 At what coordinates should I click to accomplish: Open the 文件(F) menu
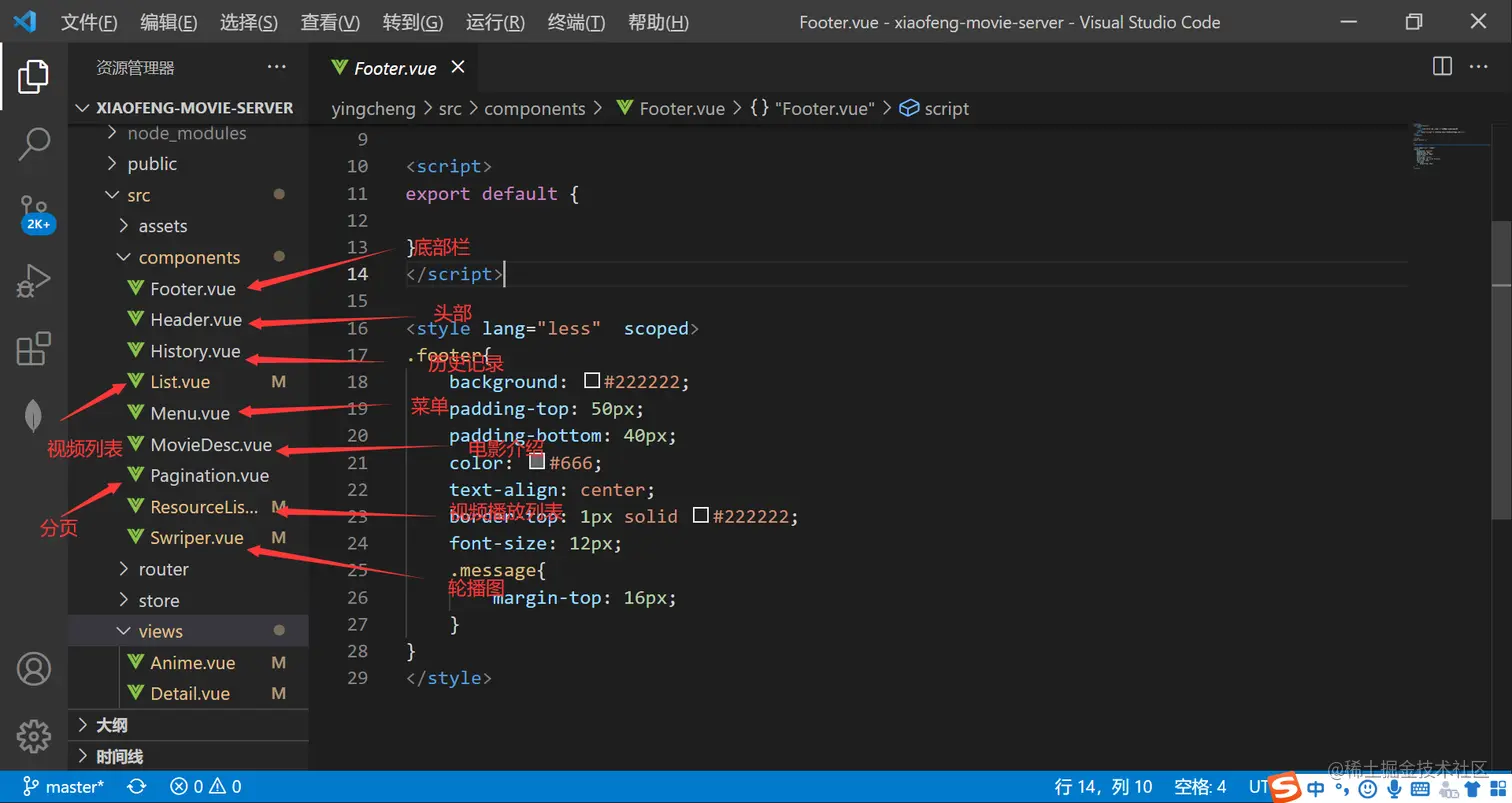[x=89, y=22]
